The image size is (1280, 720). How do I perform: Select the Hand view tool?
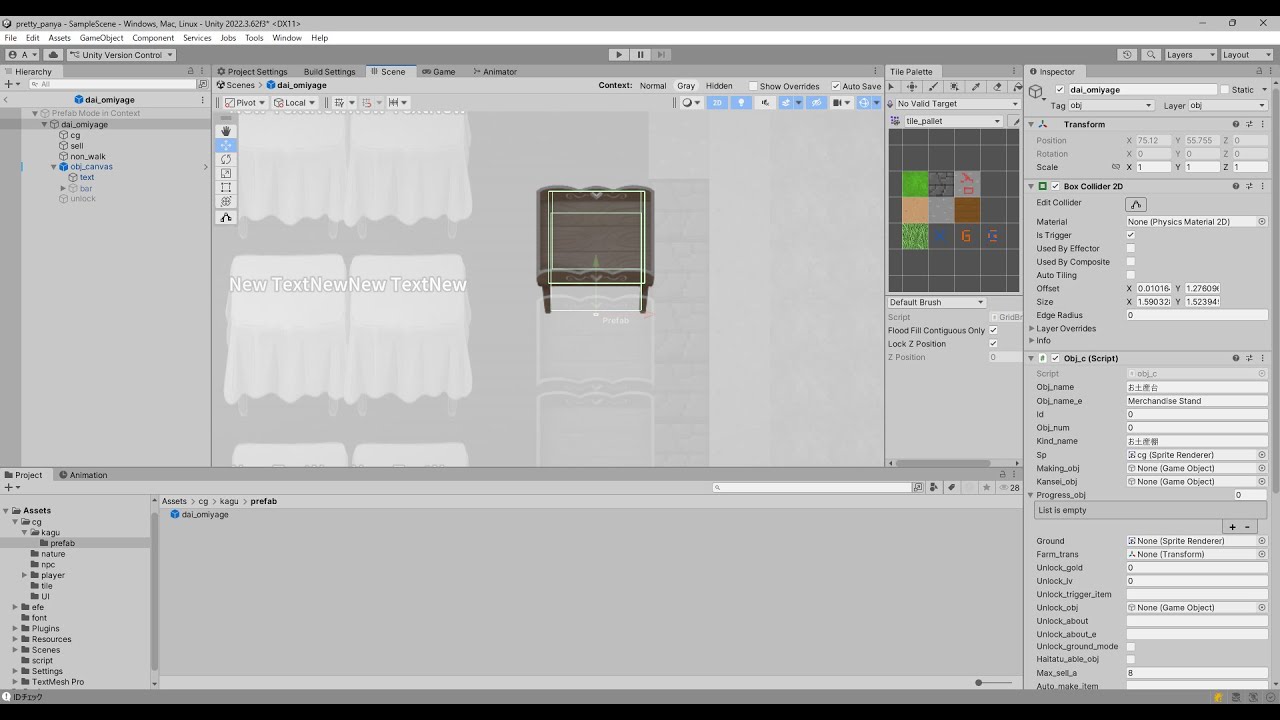point(226,130)
